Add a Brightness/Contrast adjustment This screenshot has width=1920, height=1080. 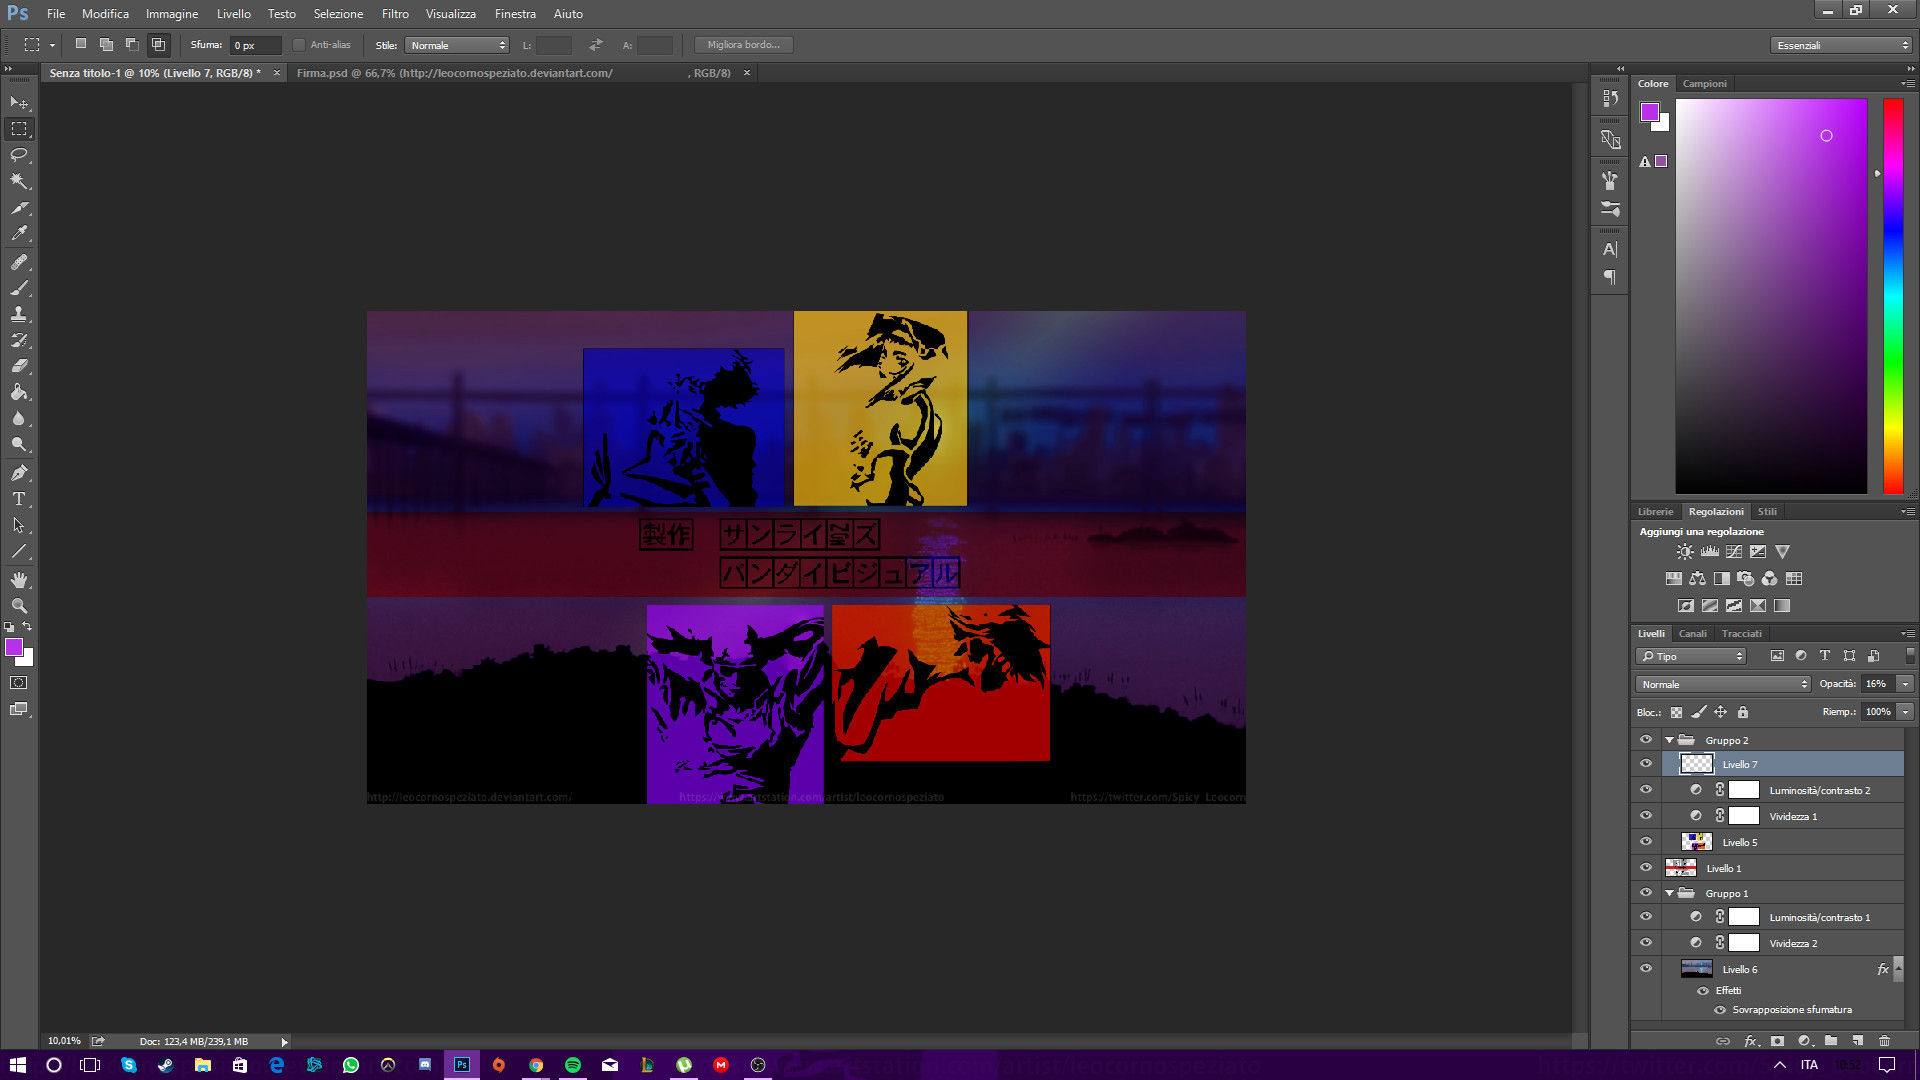click(1686, 552)
